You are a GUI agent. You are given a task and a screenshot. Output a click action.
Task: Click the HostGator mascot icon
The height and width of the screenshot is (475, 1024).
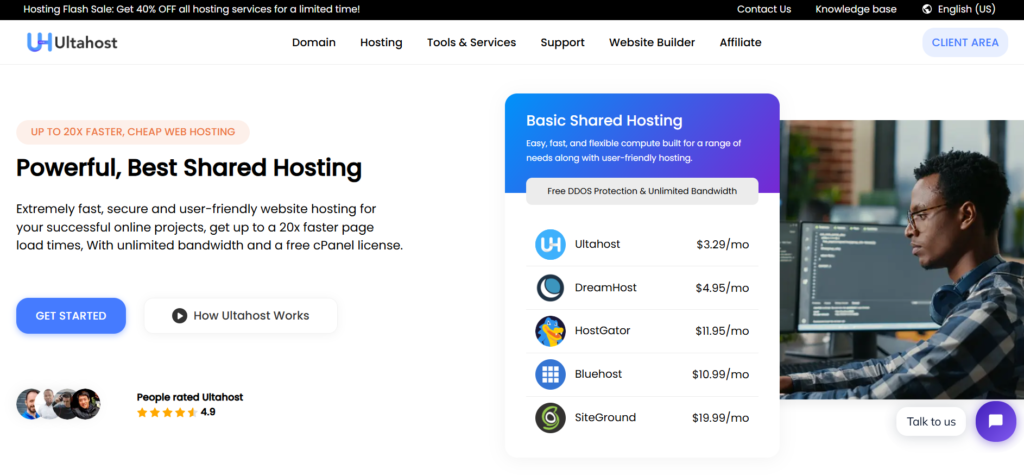coord(550,331)
